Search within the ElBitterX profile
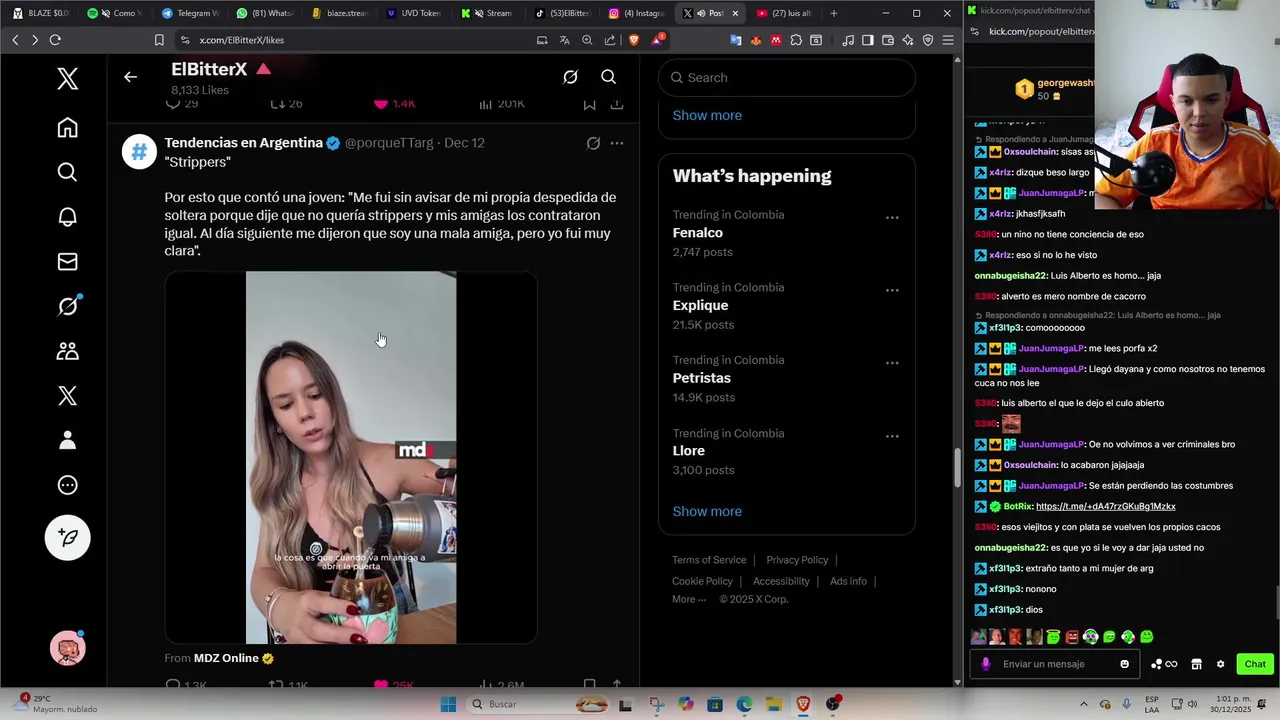The width and height of the screenshot is (1280, 720). pyautogui.click(x=608, y=77)
